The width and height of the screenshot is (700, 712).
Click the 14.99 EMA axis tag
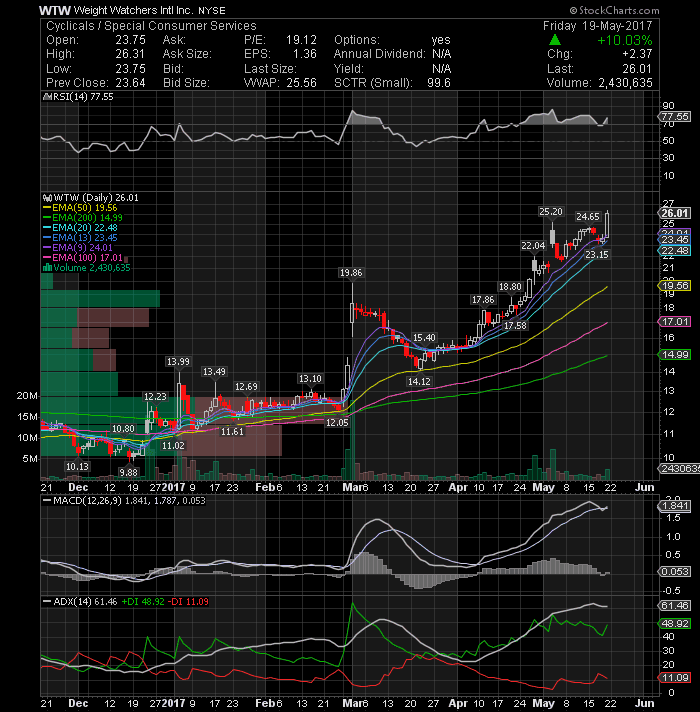[674, 354]
